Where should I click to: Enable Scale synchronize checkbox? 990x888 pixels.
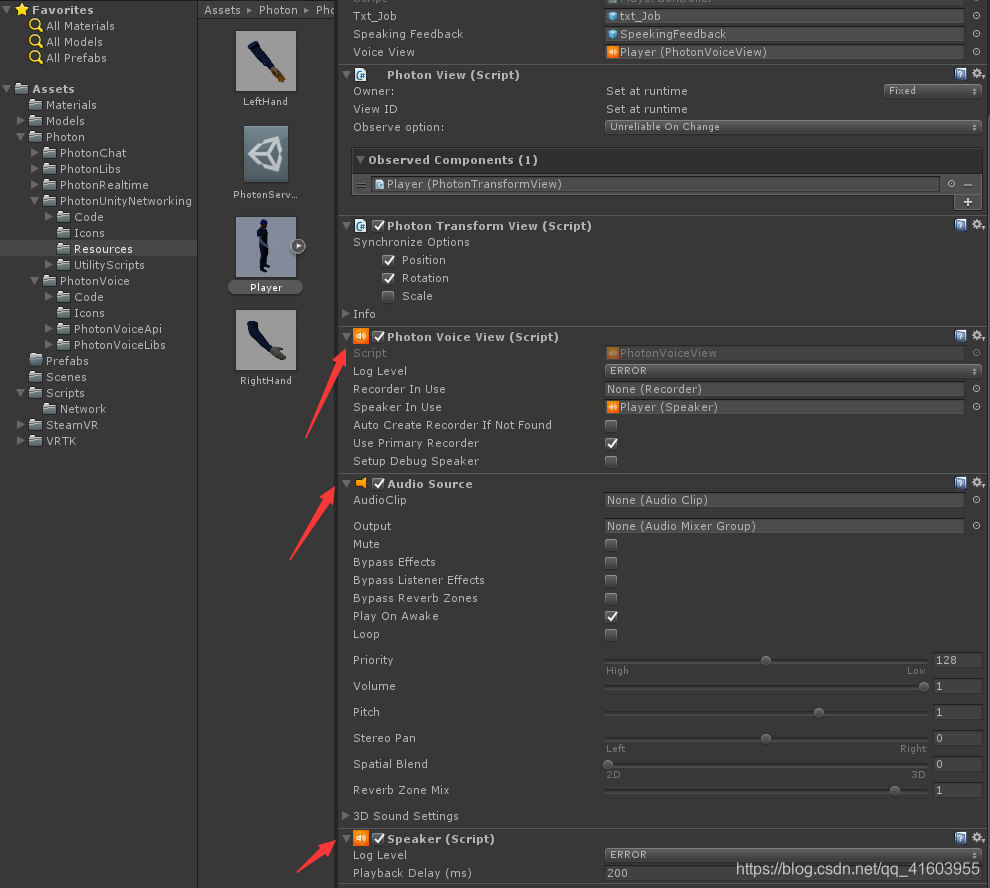[x=388, y=296]
